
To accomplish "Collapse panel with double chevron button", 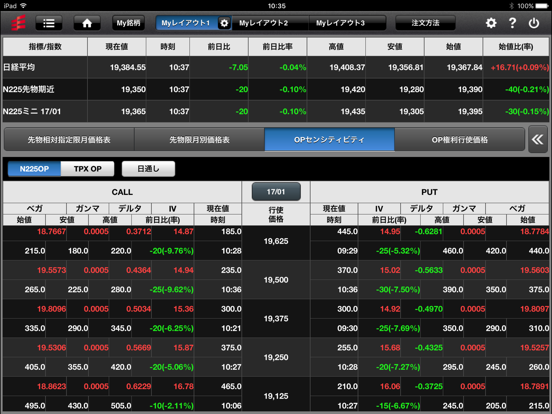I will coord(538,140).
